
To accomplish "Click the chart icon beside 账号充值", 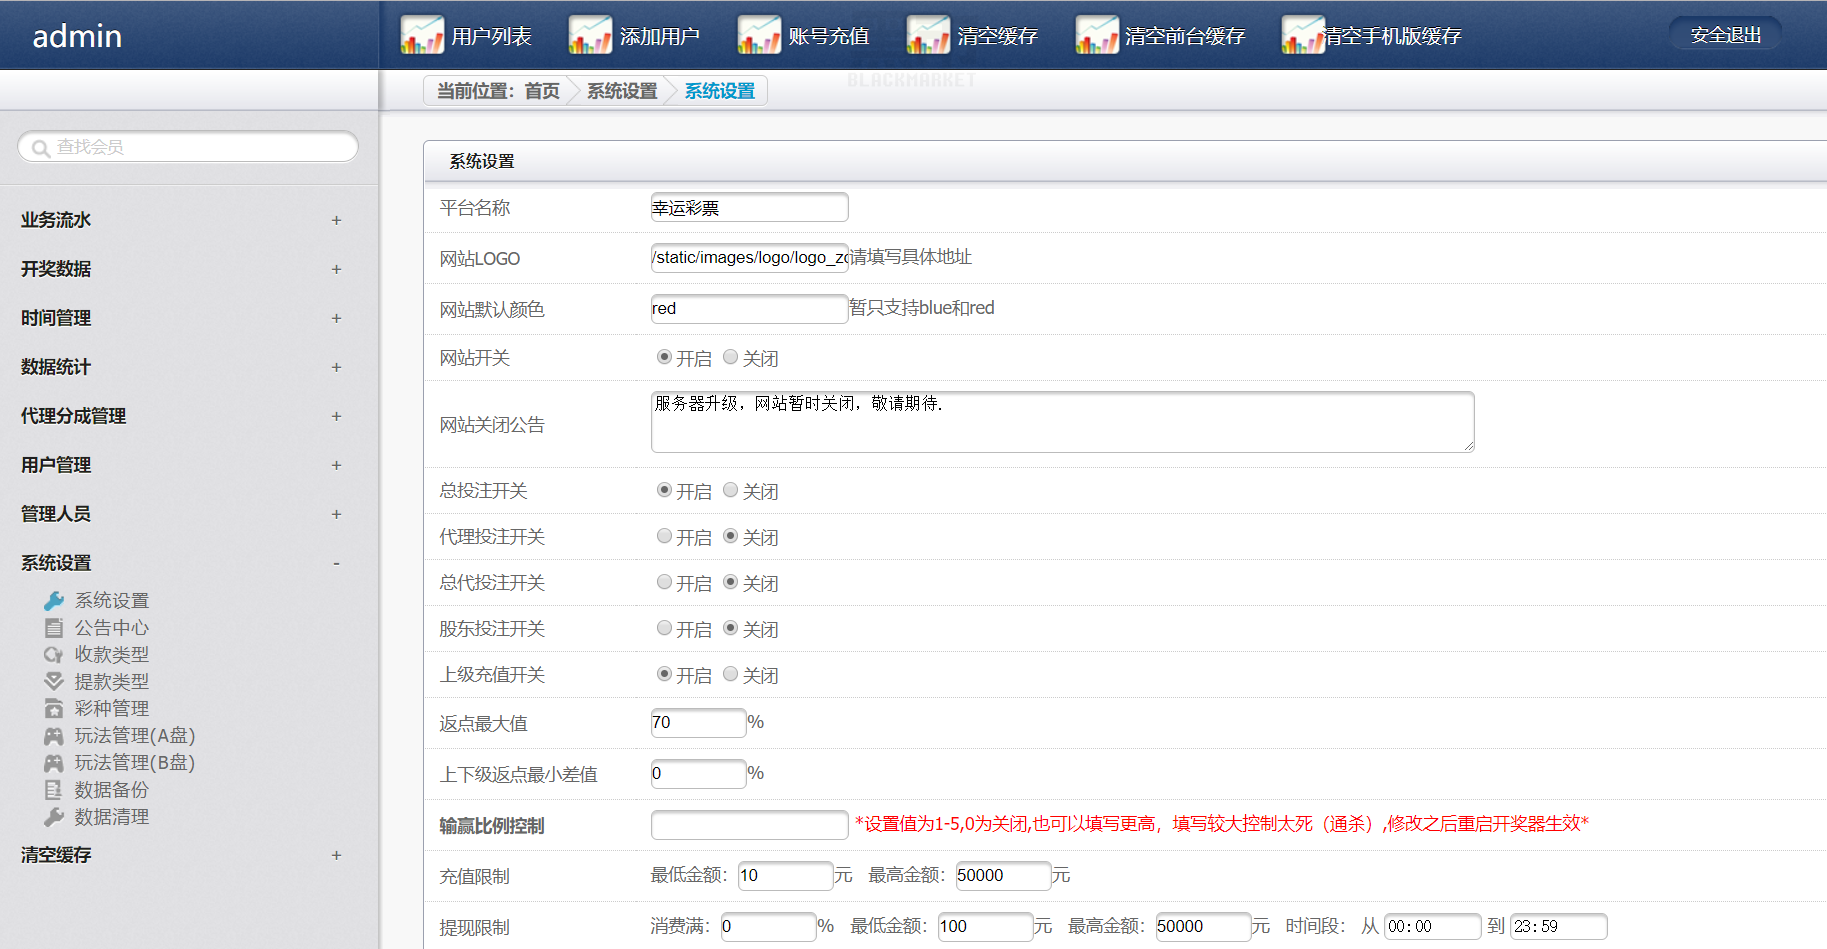I will point(759,35).
